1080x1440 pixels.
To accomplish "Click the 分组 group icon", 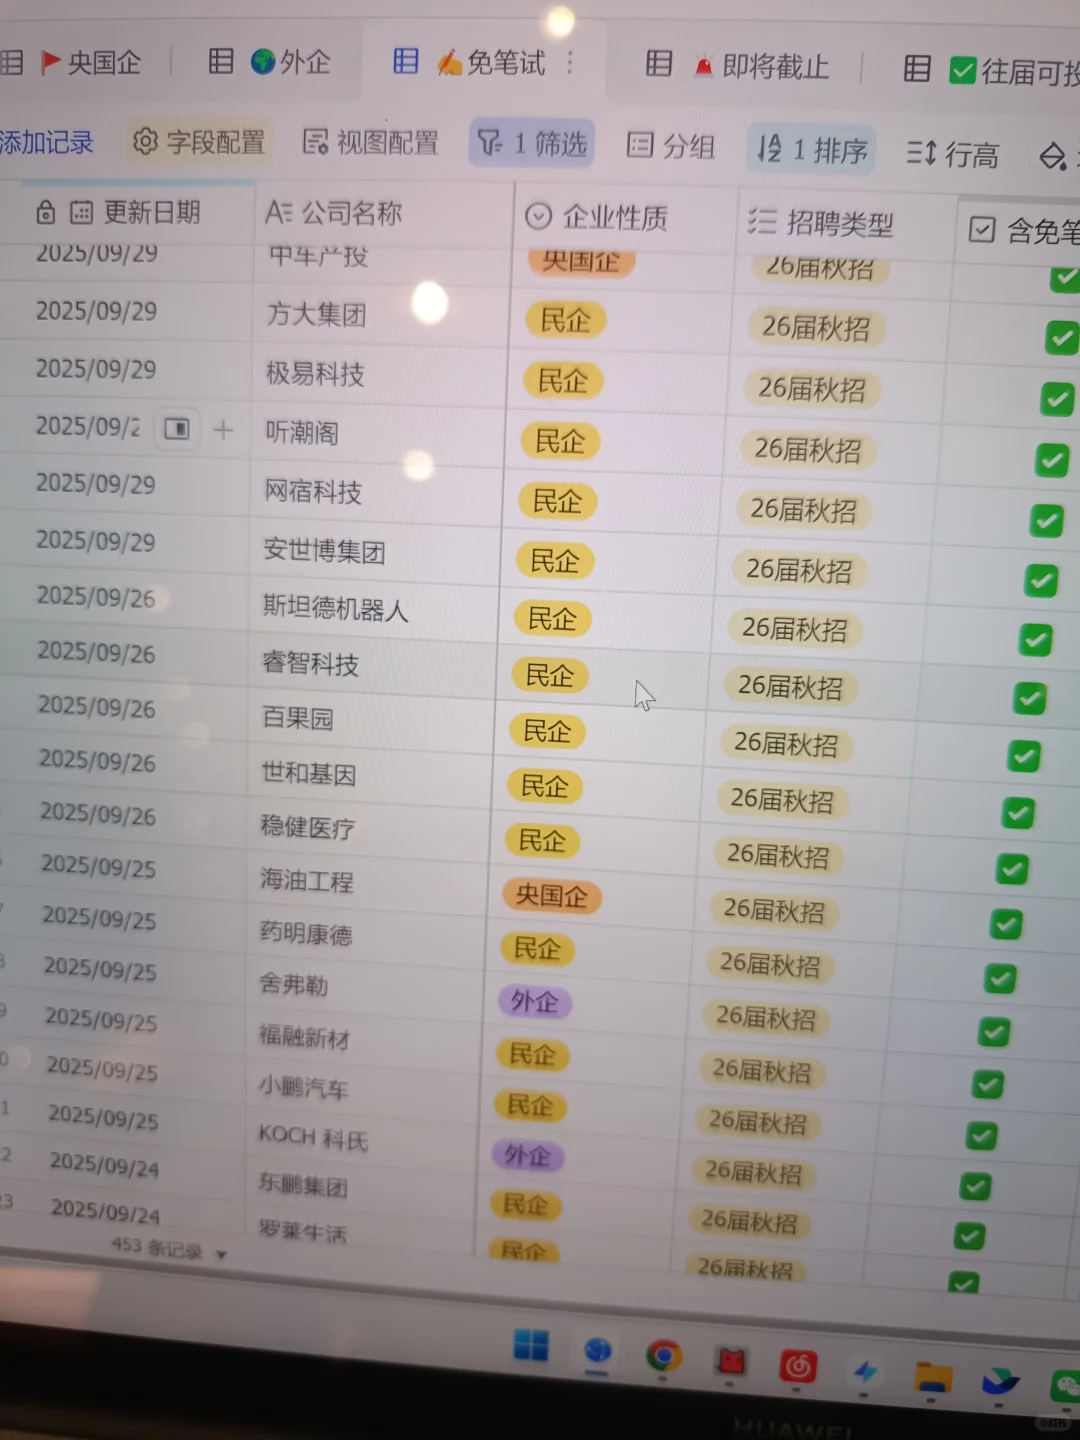I will pos(639,145).
